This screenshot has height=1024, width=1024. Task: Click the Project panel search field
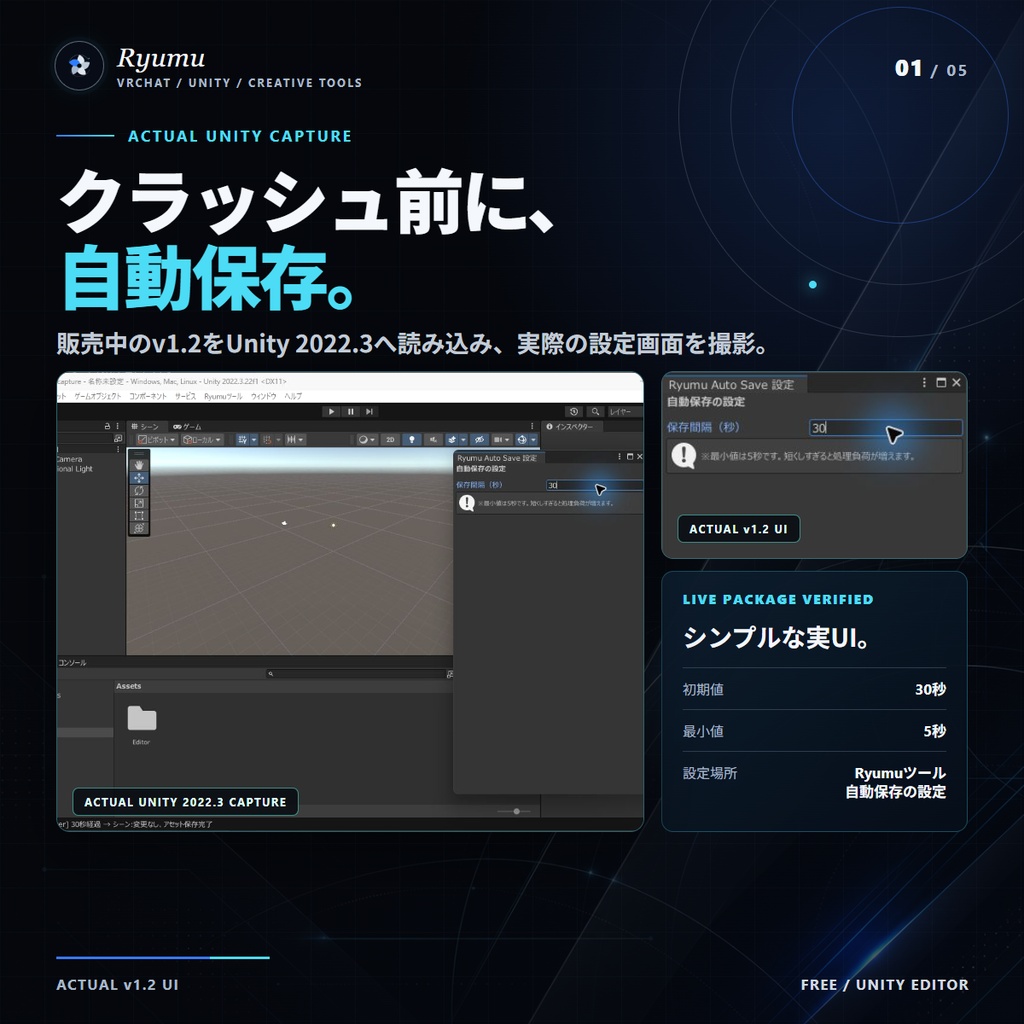coord(357,673)
